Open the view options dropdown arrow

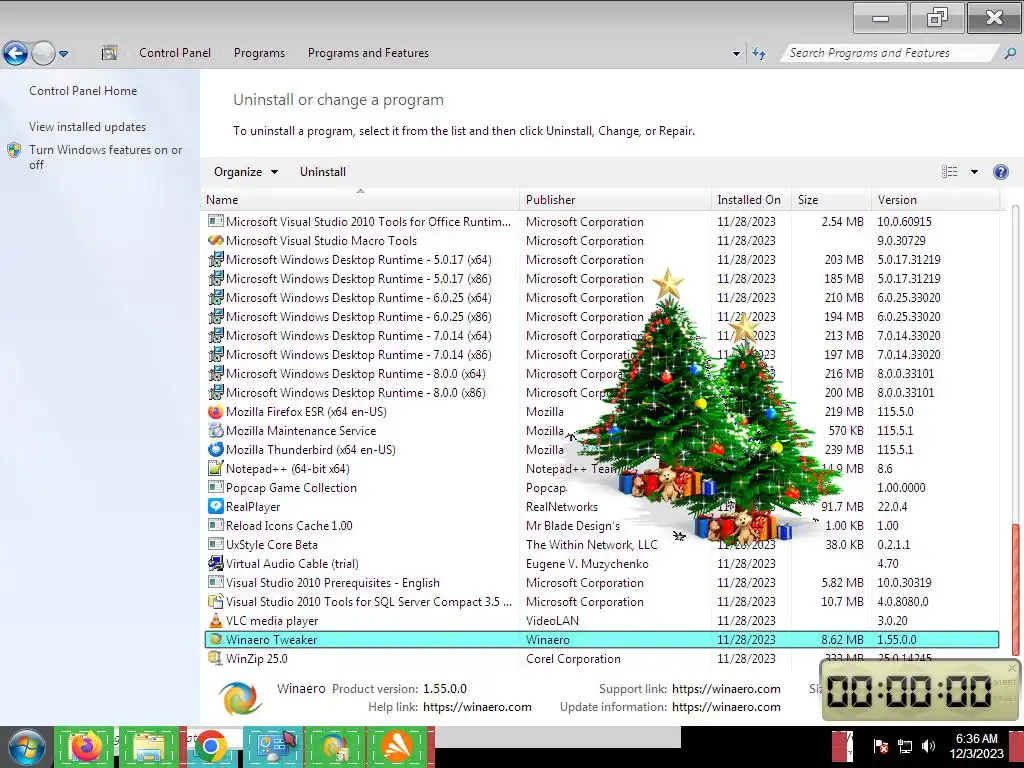point(974,172)
